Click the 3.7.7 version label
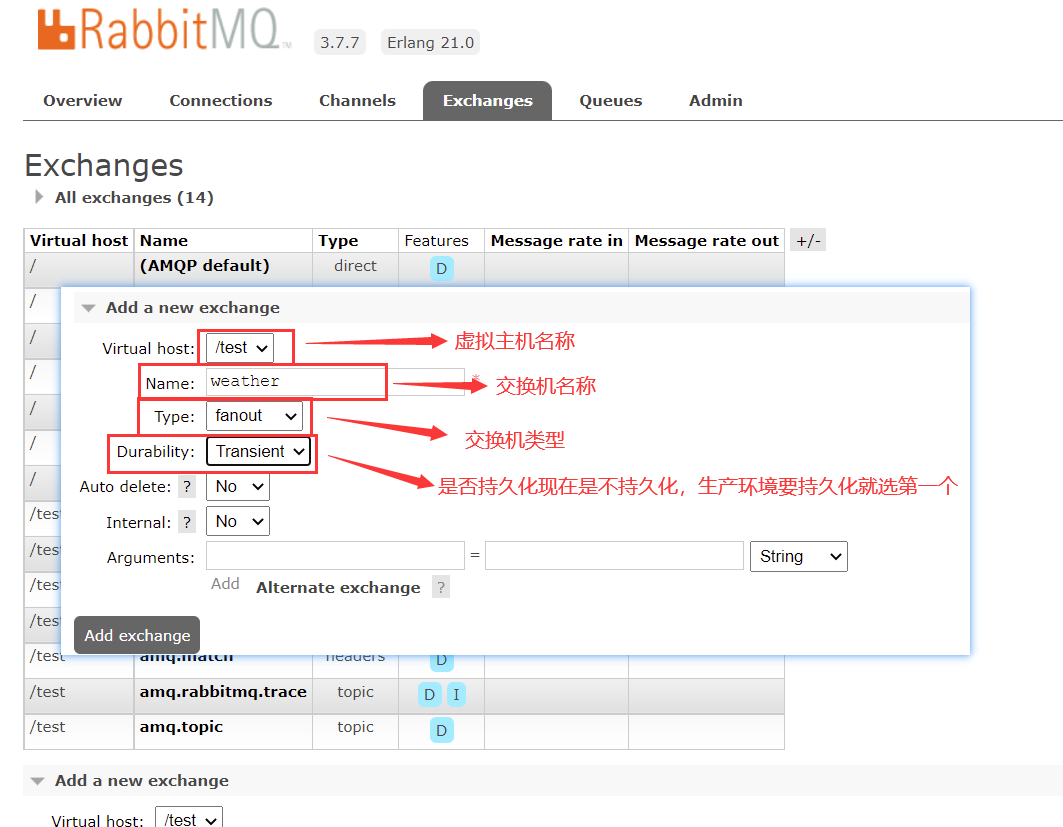1063x827 pixels. (340, 42)
